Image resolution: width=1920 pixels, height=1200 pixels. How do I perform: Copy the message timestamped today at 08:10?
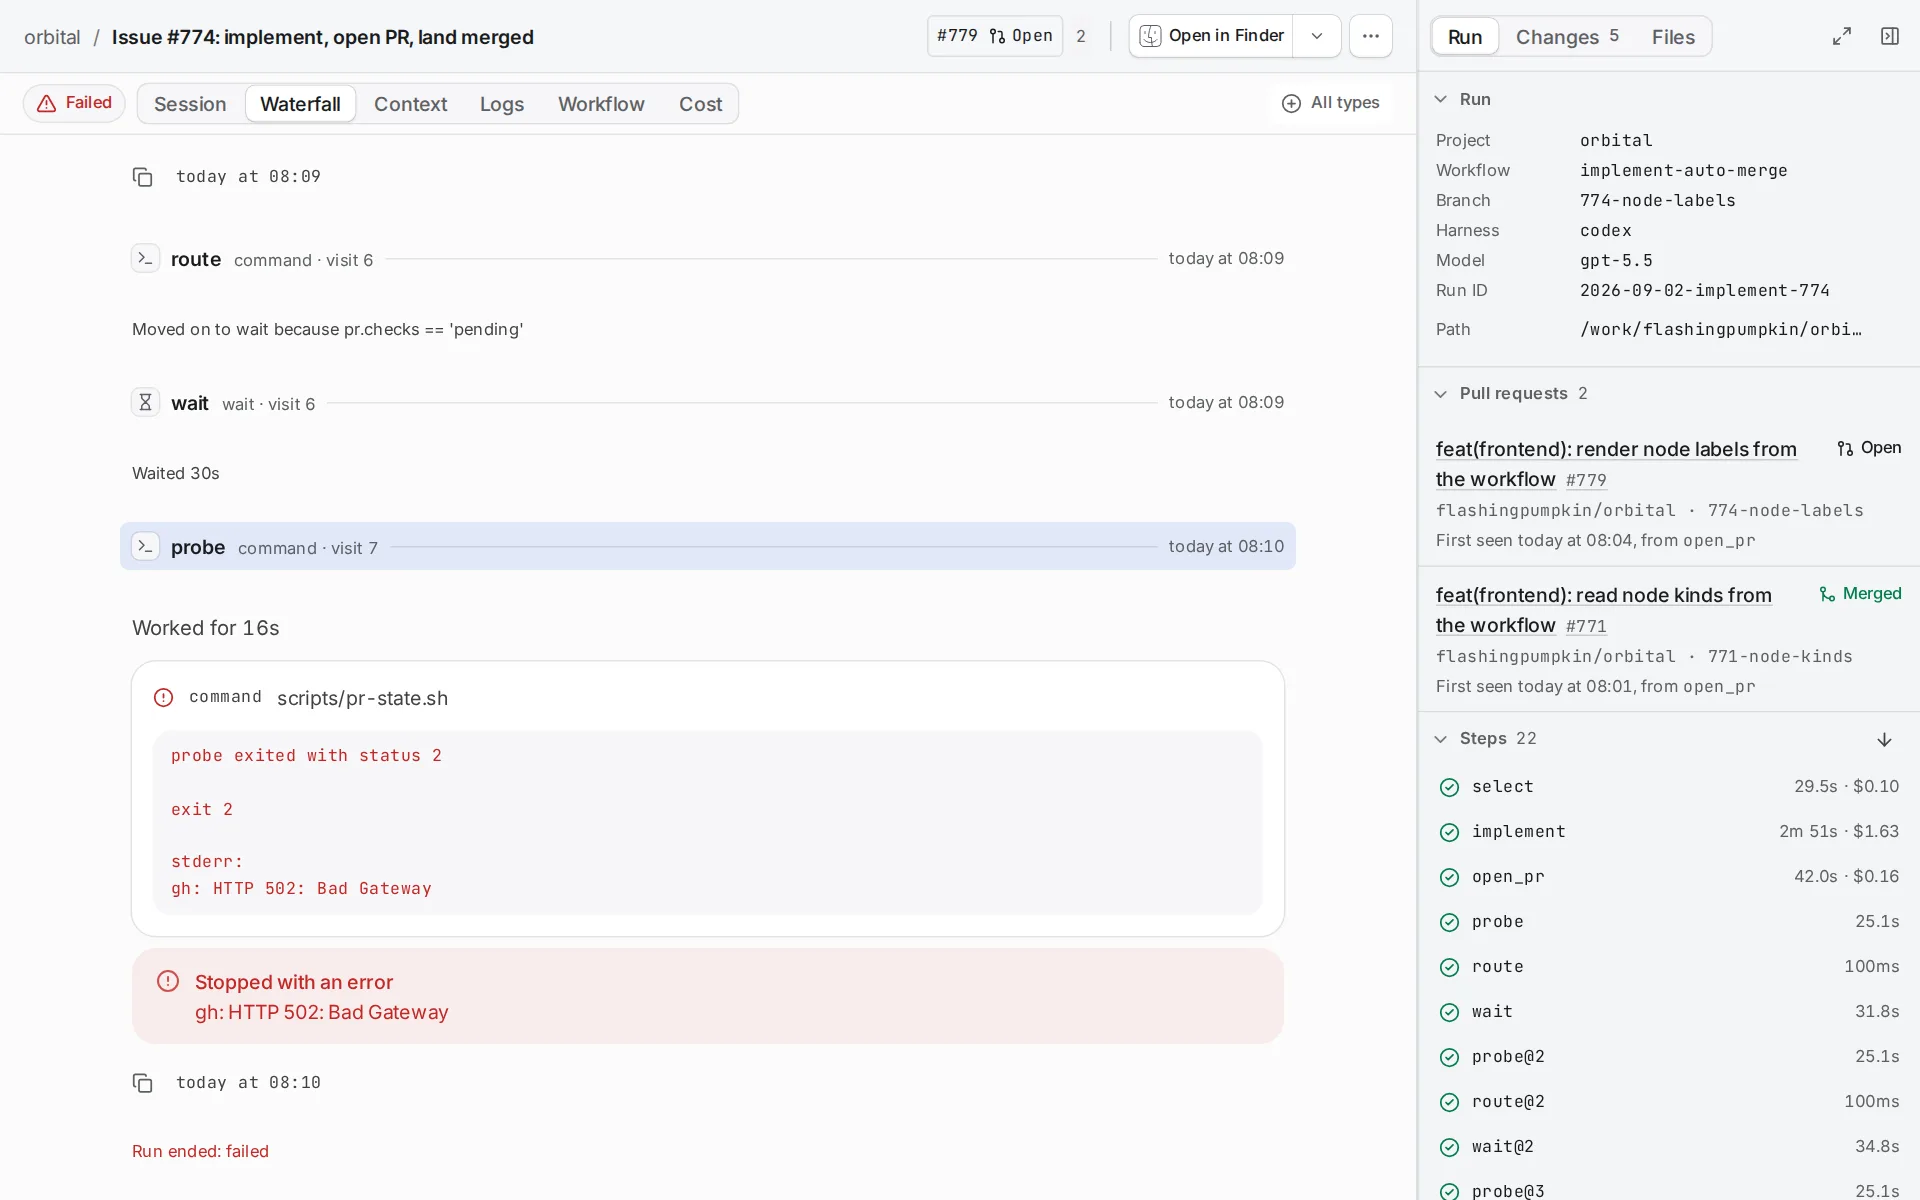click(142, 1083)
